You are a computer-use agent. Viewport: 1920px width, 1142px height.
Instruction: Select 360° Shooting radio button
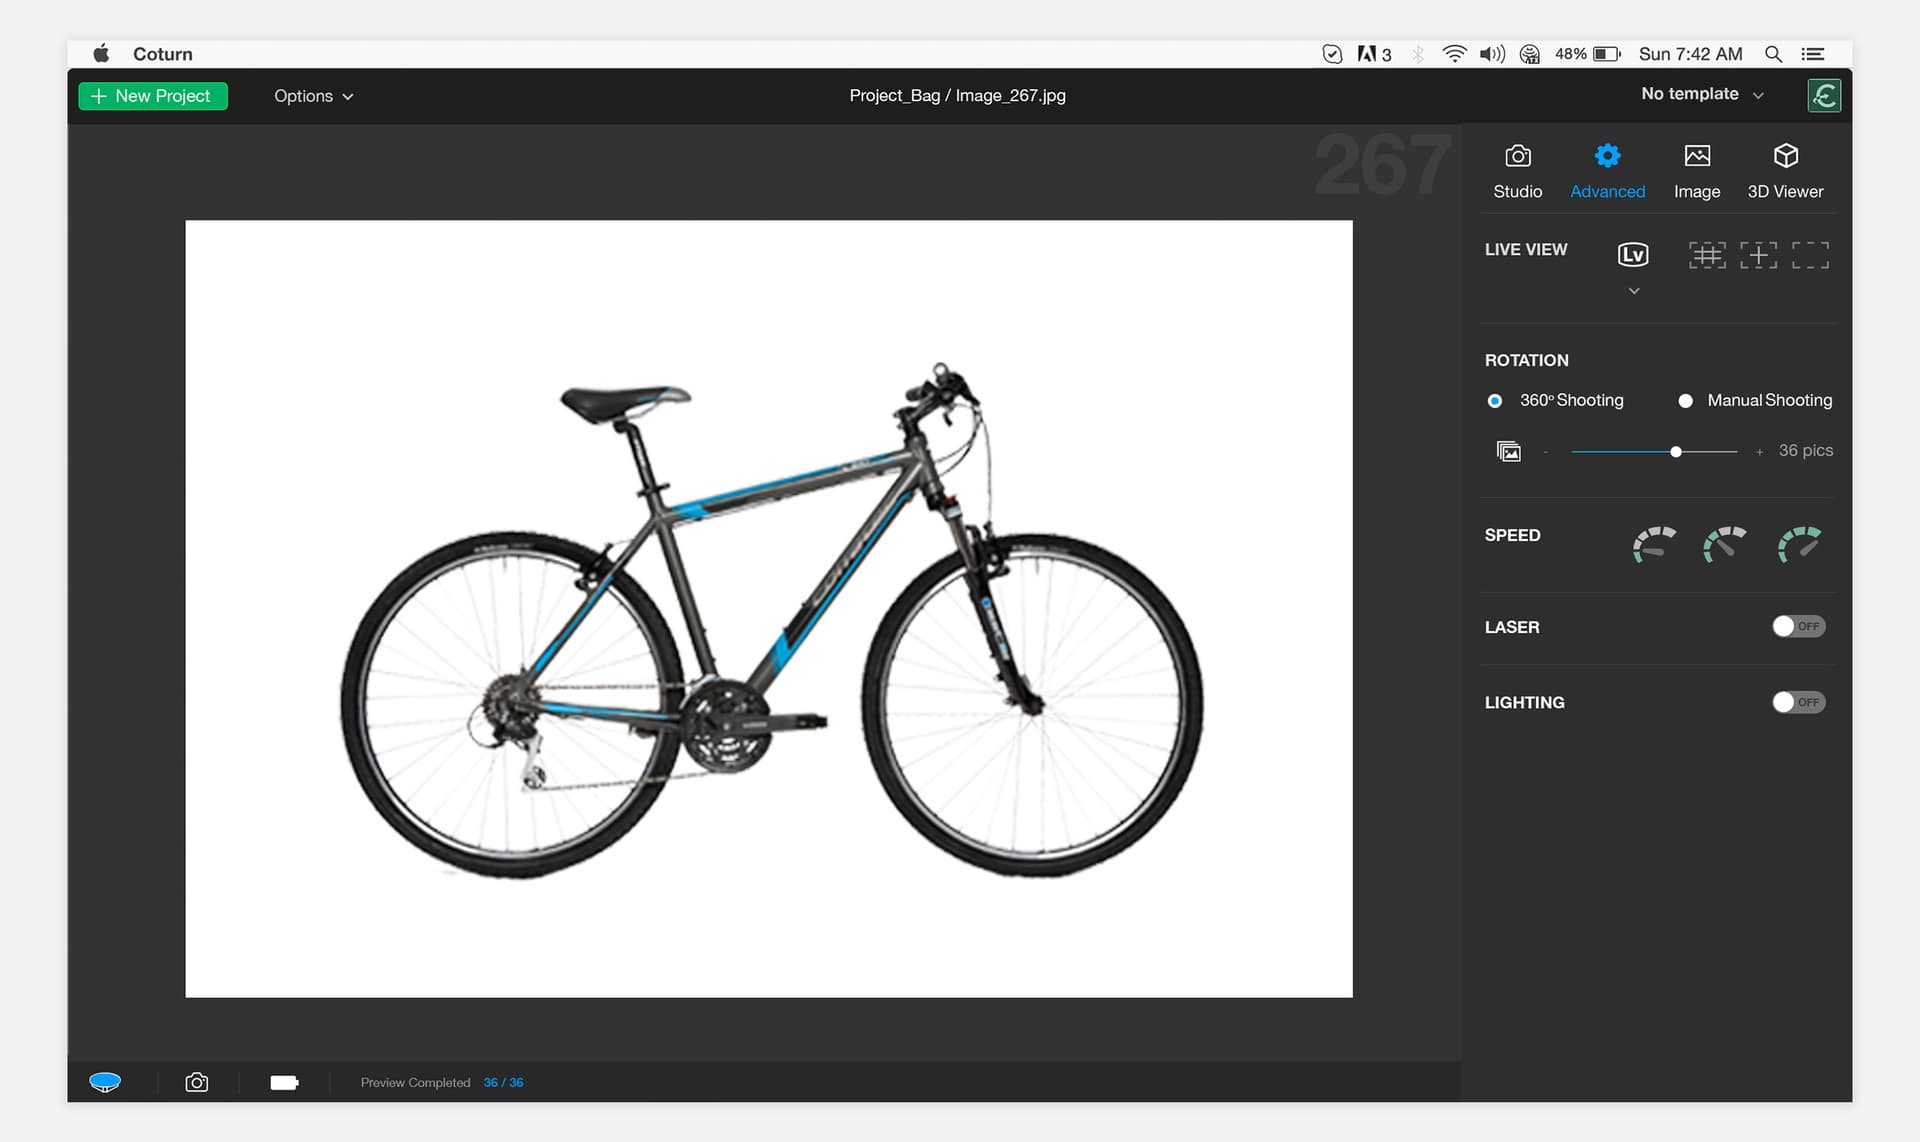pos(1495,401)
